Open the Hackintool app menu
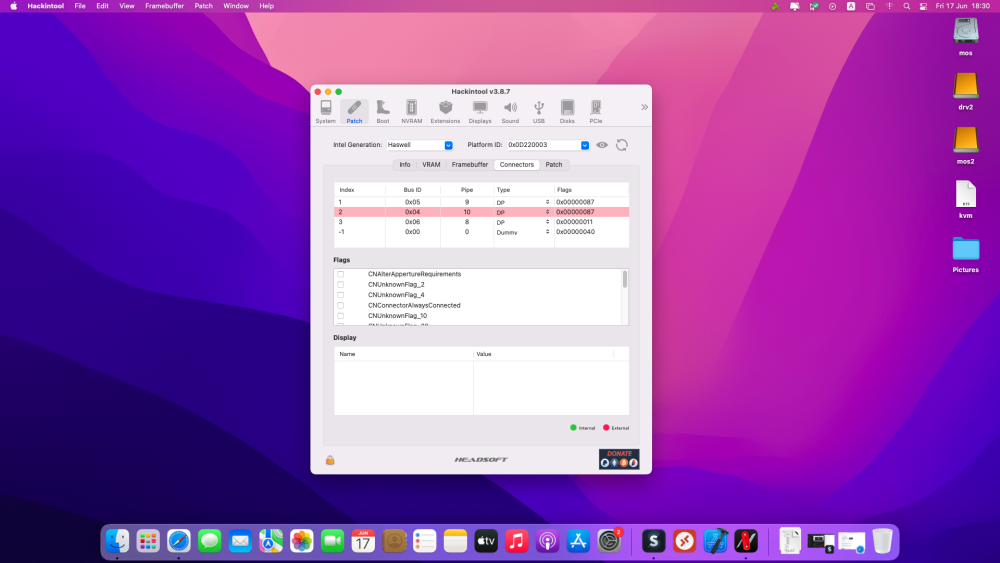 coord(45,6)
